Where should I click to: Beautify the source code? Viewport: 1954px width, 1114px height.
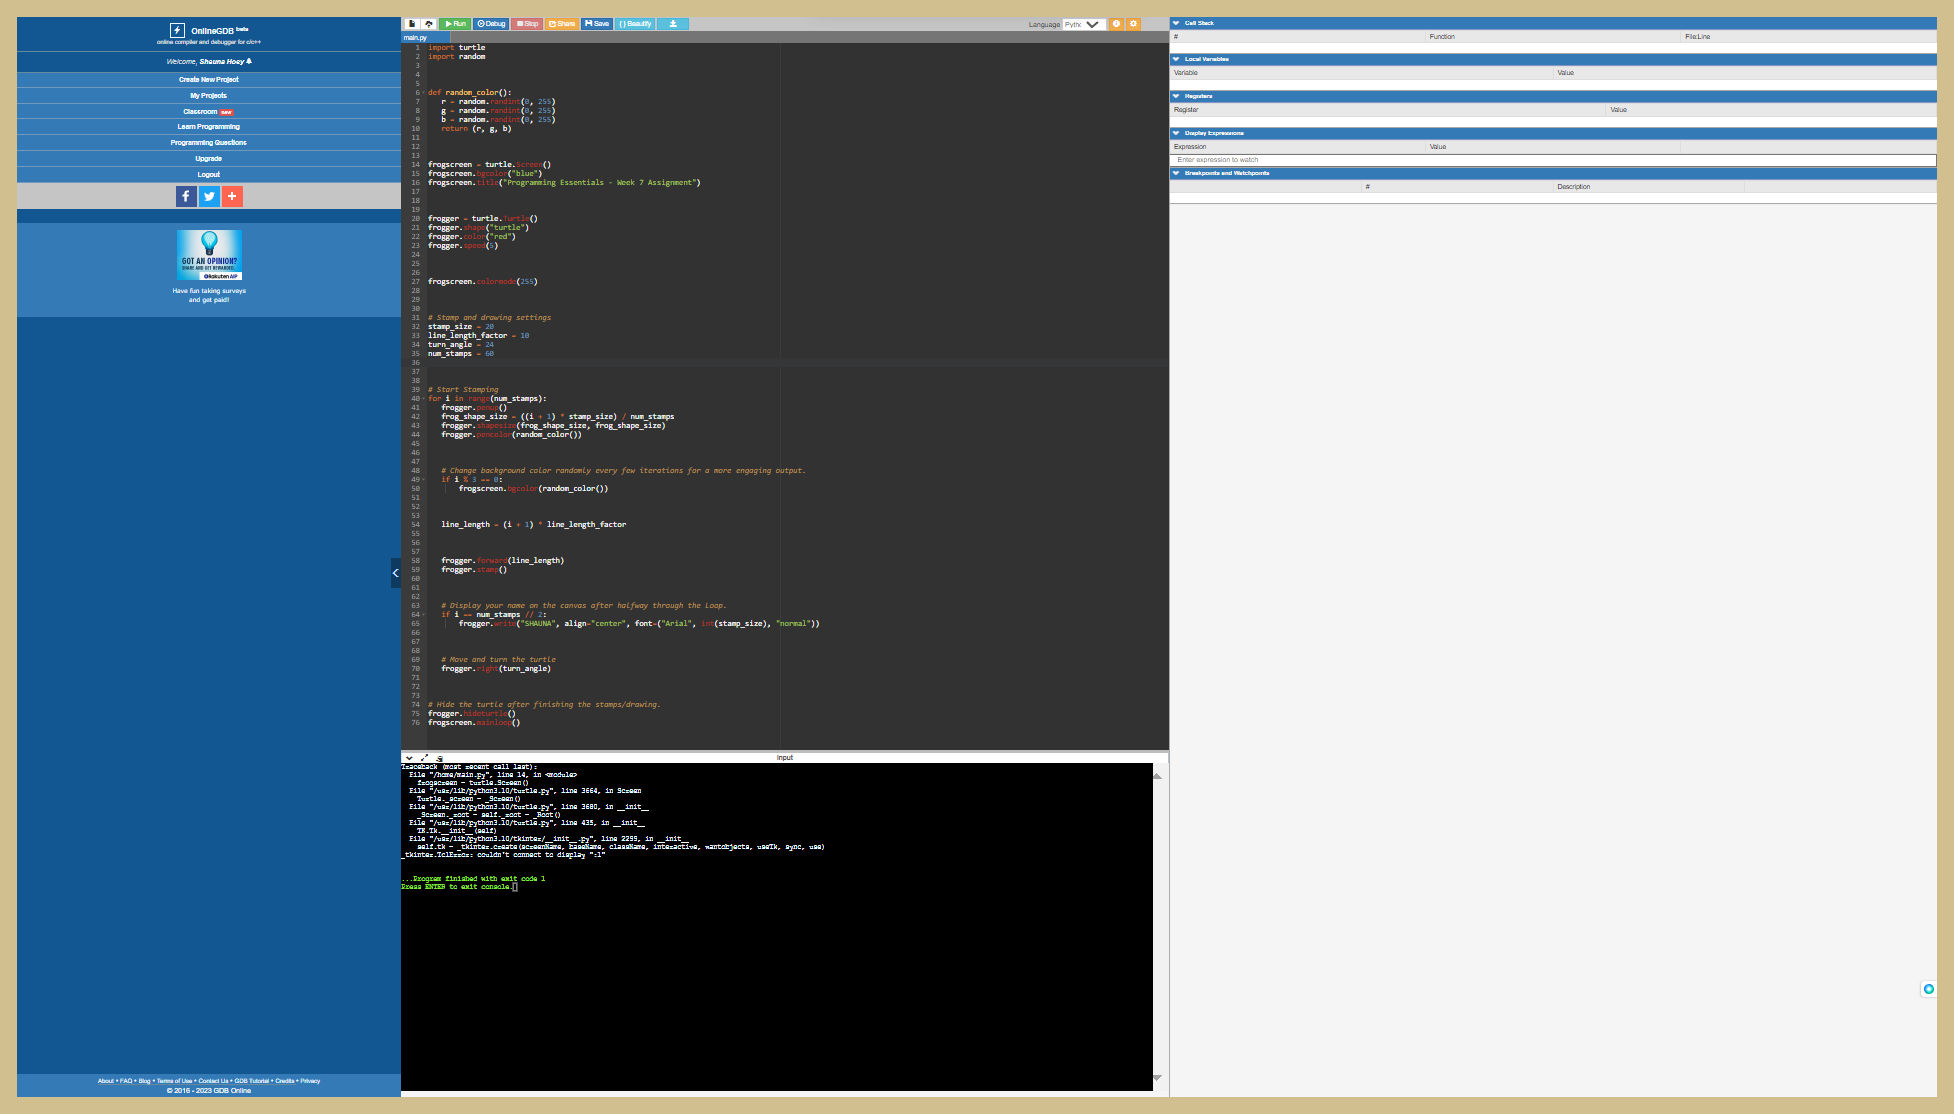pyautogui.click(x=635, y=24)
